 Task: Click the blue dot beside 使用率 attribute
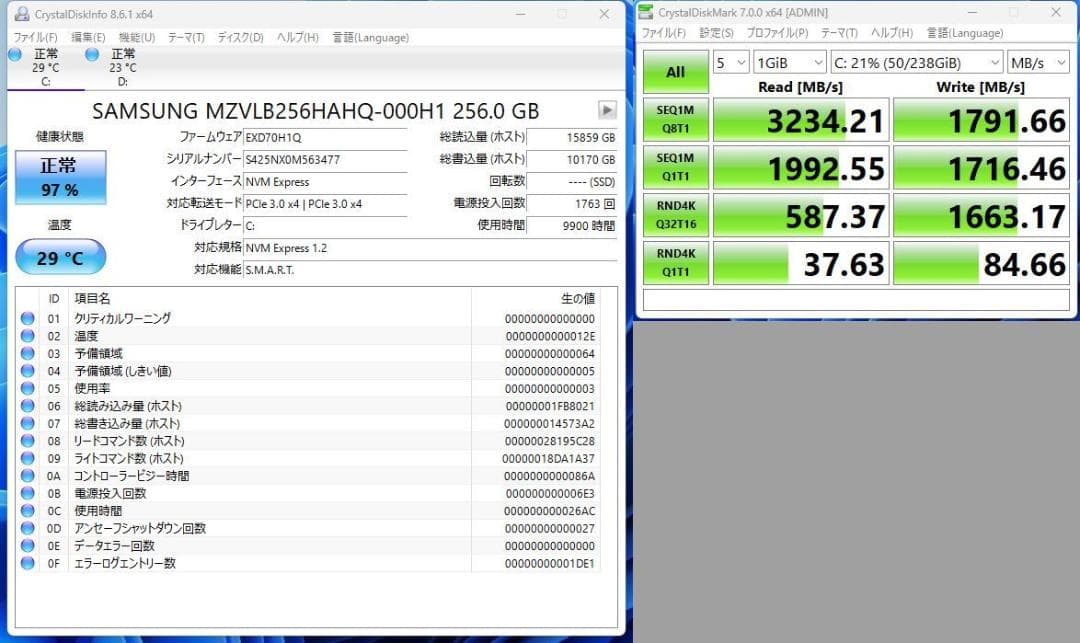27,387
